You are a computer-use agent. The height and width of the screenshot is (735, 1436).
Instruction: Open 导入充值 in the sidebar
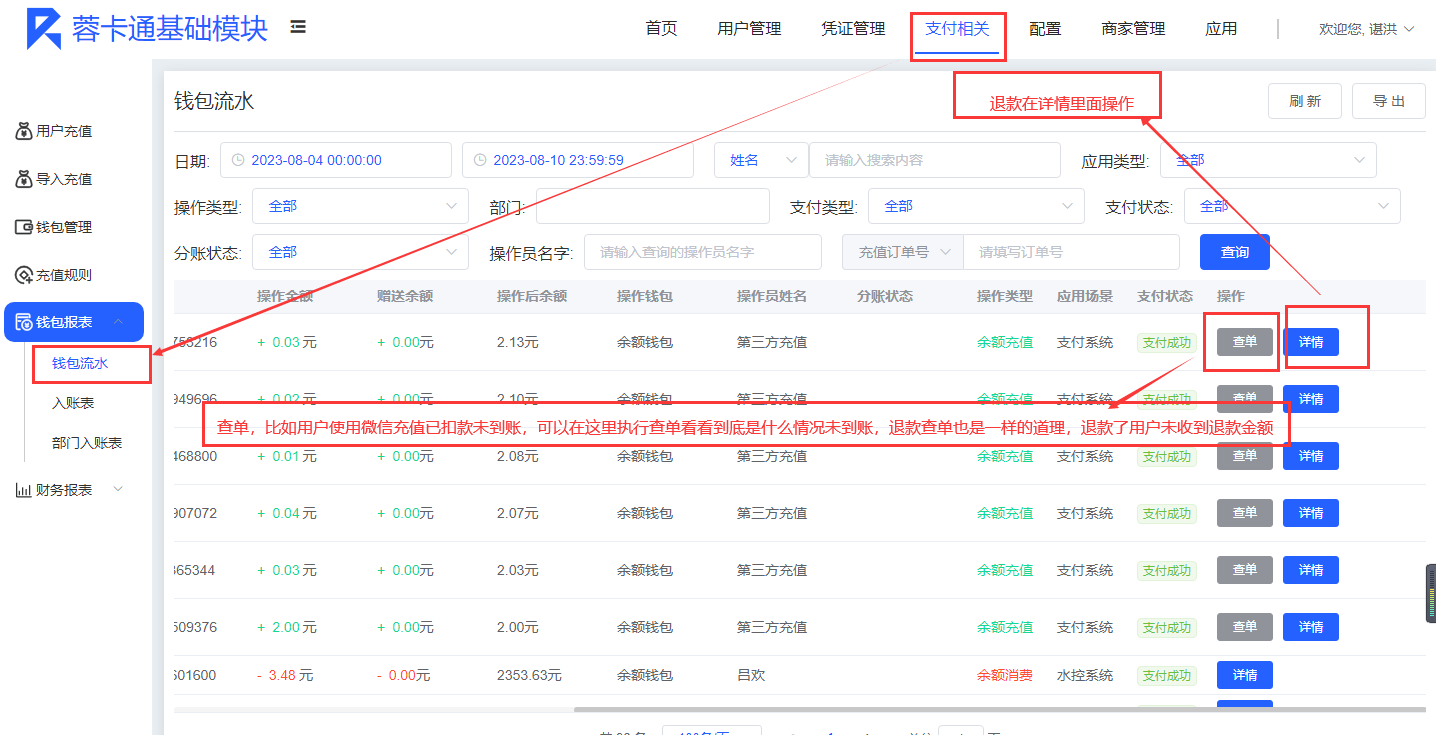(64, 179)
